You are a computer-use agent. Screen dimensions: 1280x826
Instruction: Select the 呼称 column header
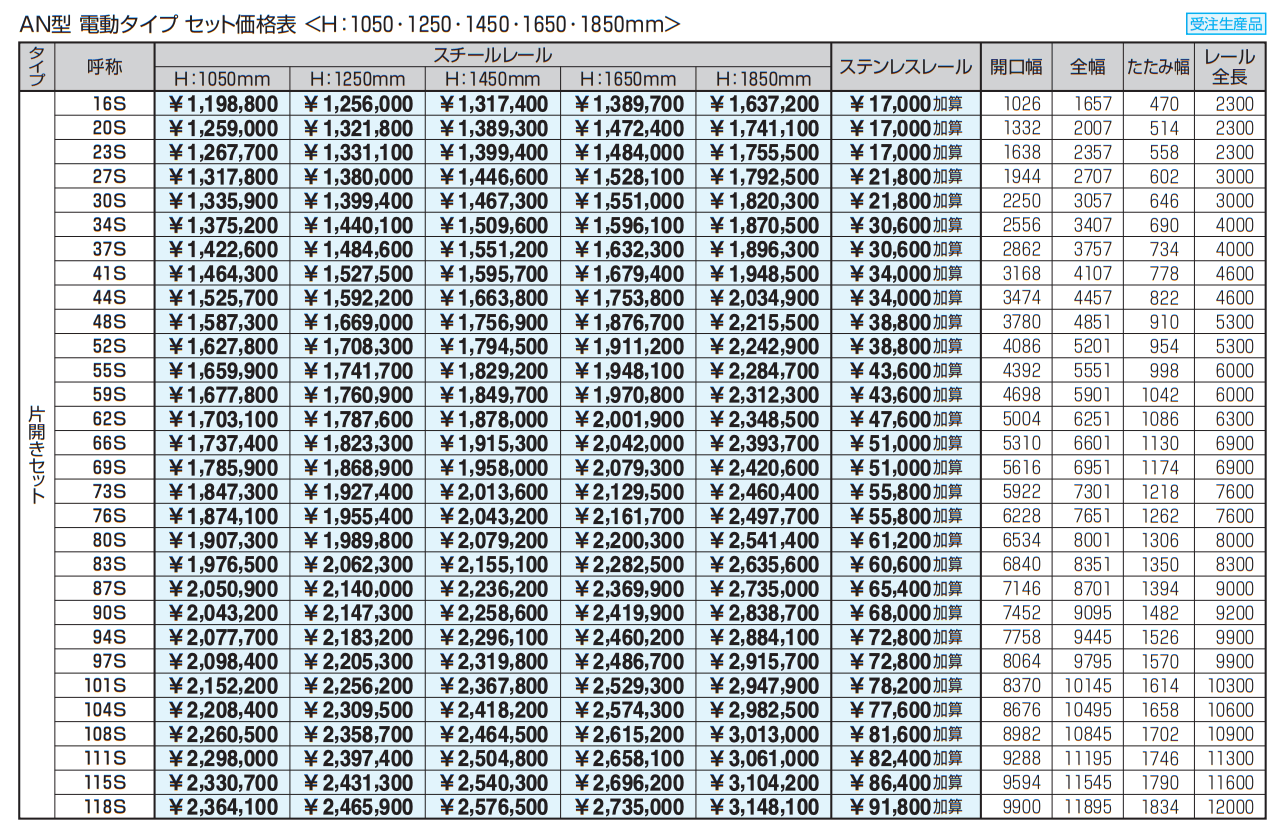105,67
